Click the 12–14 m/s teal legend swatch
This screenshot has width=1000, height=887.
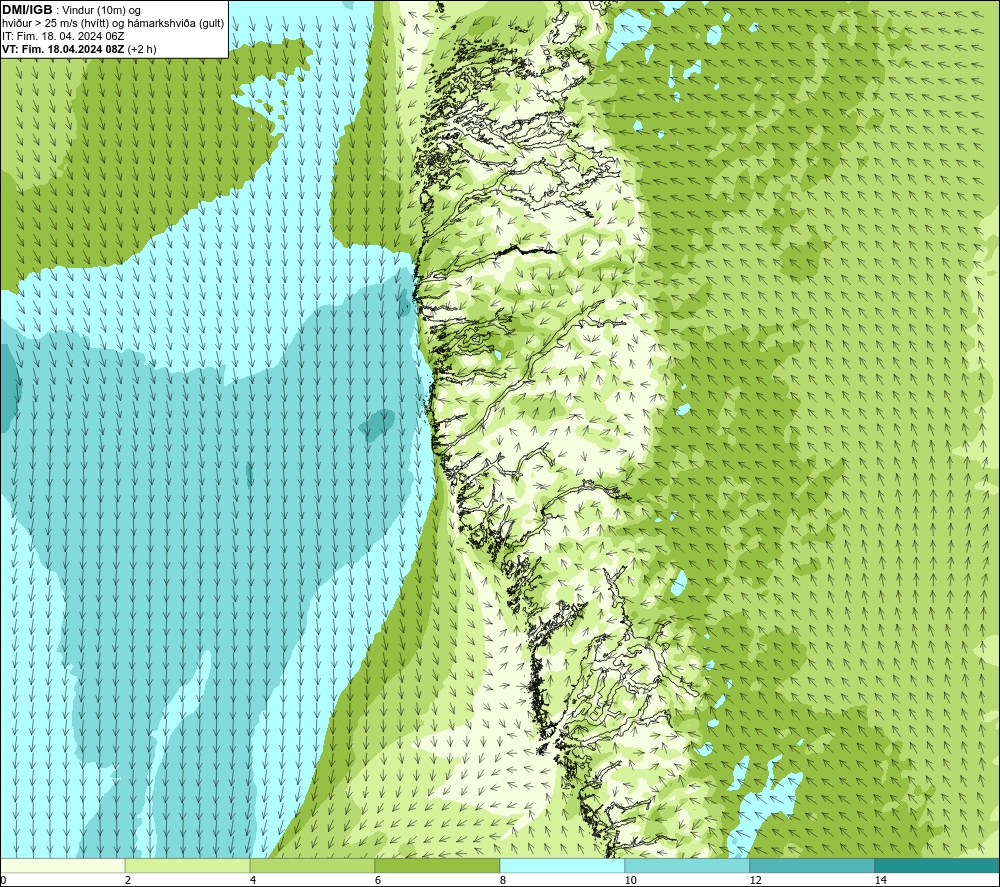coord(812,865)
